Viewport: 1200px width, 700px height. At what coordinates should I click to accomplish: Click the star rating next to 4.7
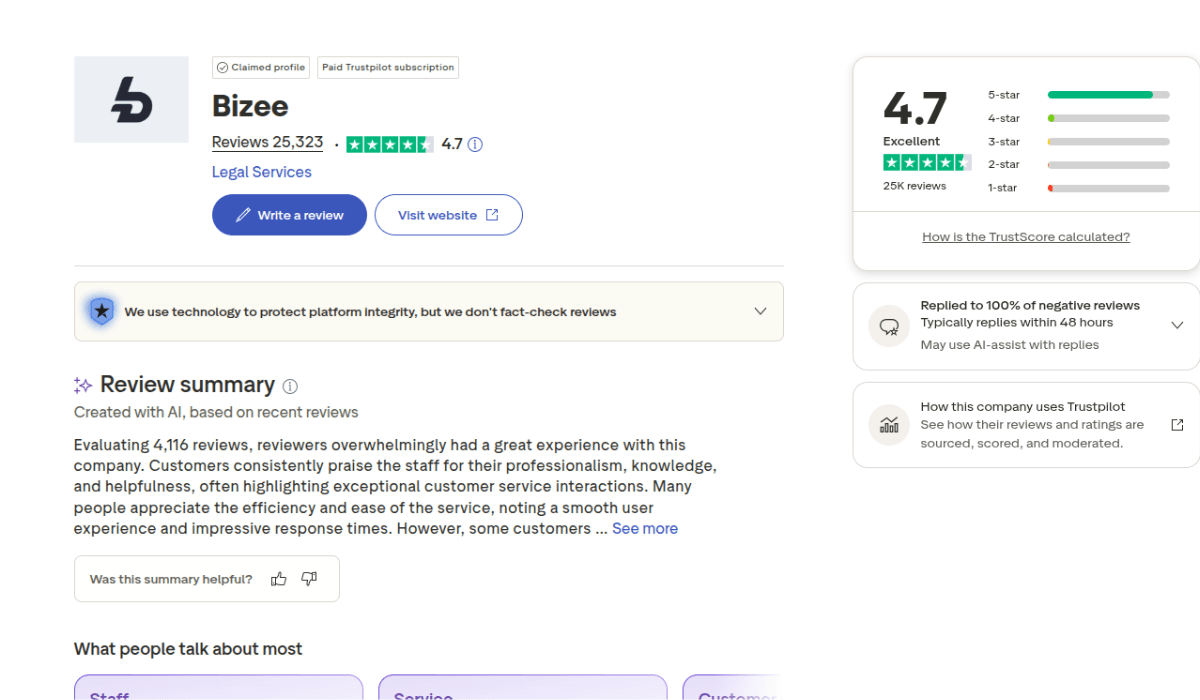pyautogui.click(x=390, y=144)
